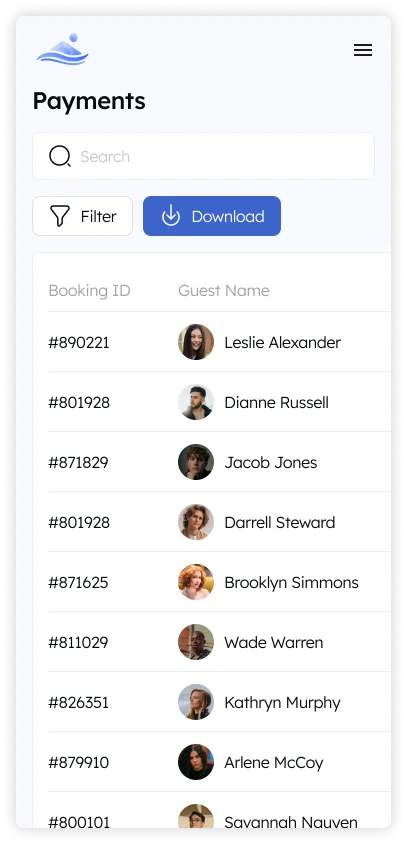Viewport: 407px width, 844px height.
Task: Open Jacob Jones's avatar photo
Action: coord(196,462)
